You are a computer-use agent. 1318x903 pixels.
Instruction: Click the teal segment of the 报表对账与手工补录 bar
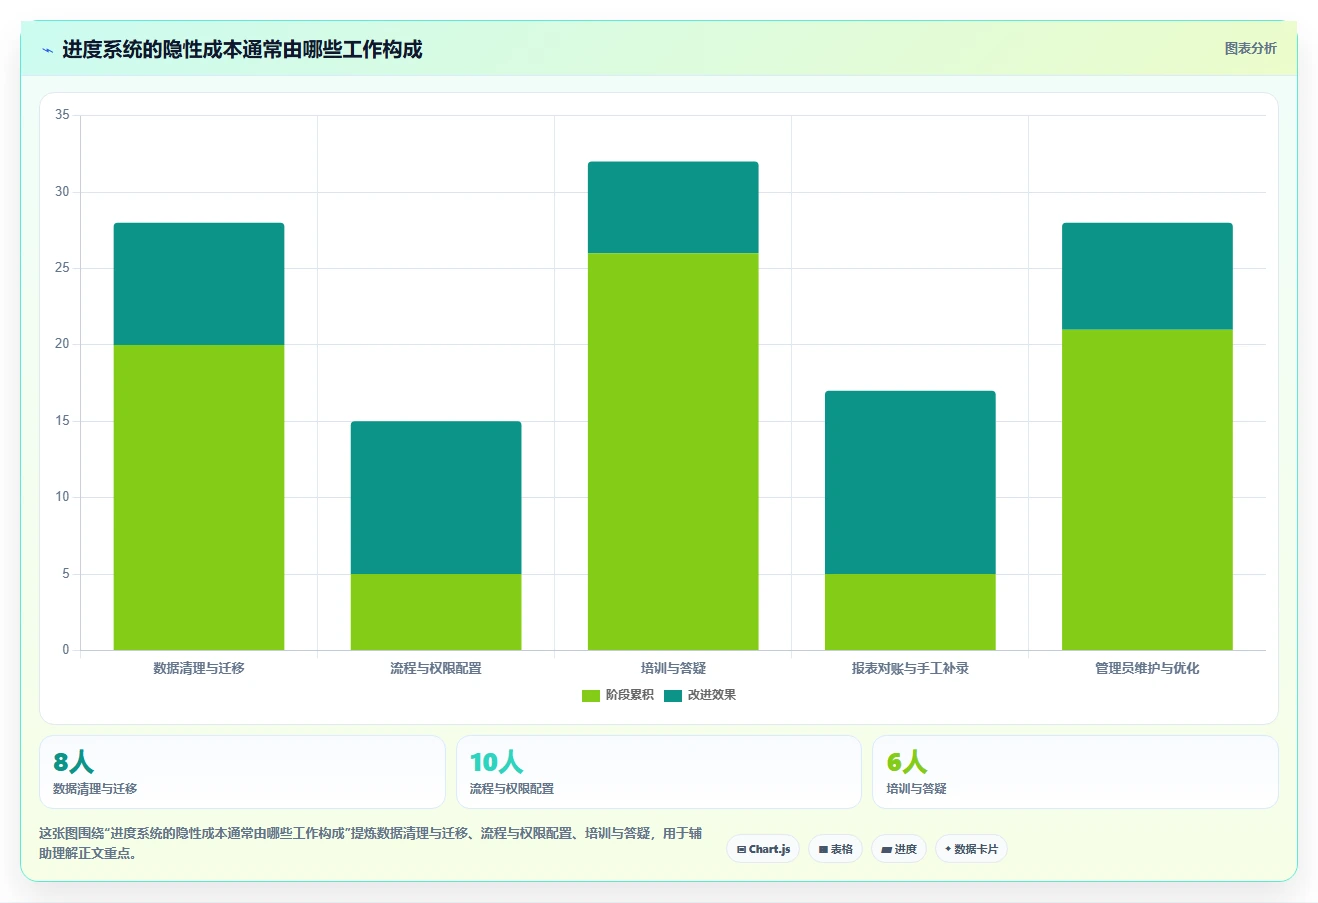tap(910, 482)
